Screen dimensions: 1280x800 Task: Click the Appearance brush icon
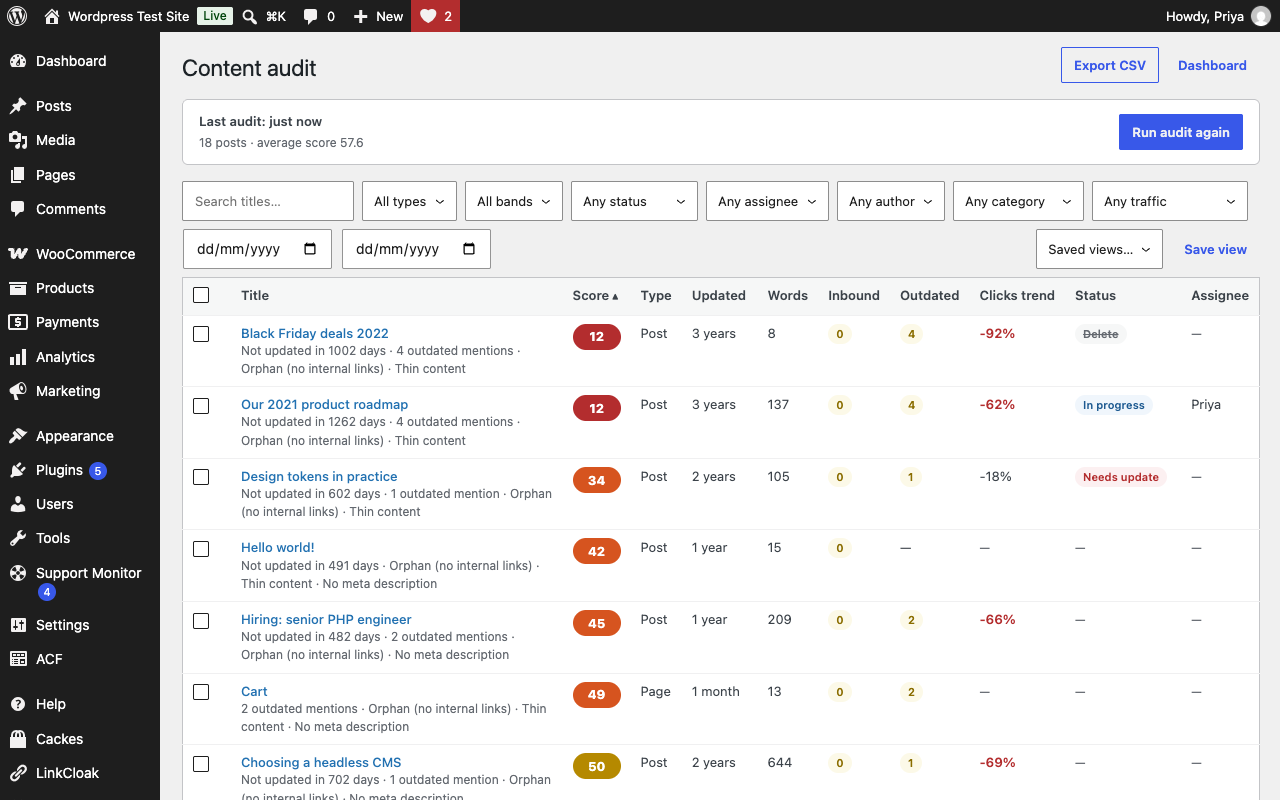click(18, 436)
